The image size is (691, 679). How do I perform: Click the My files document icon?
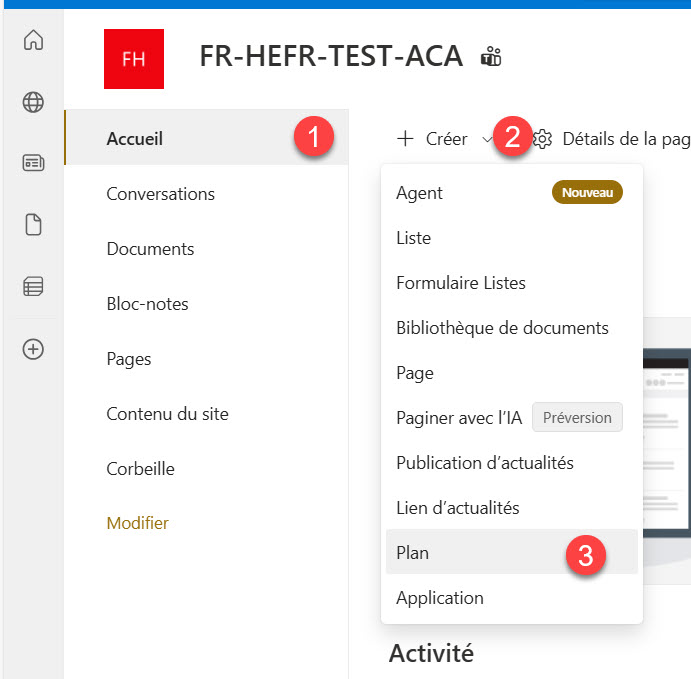tap(33, 225)
